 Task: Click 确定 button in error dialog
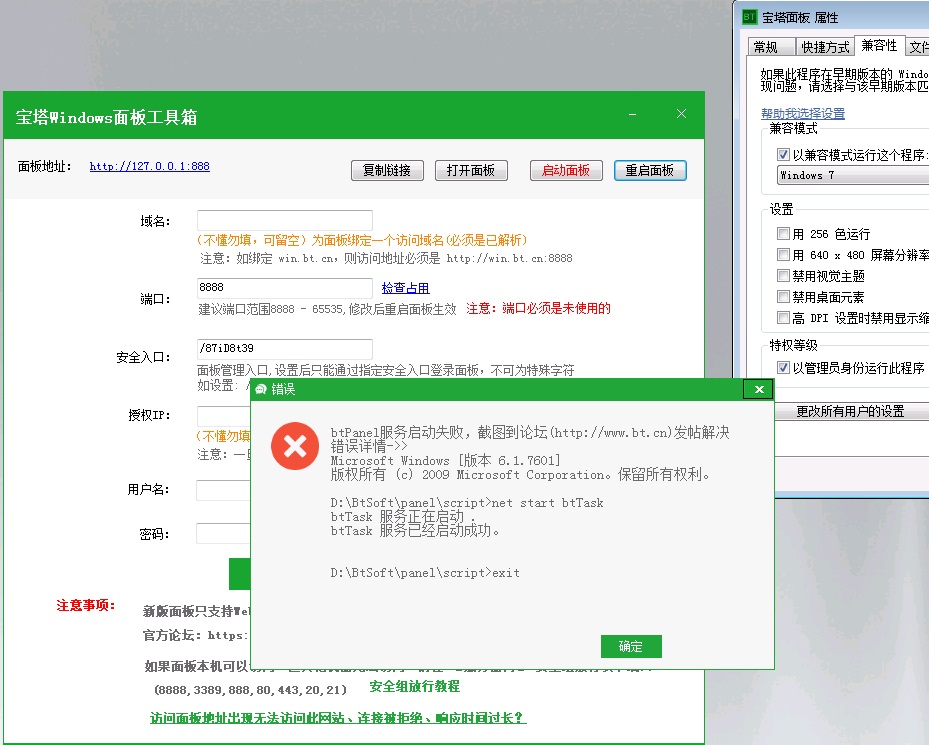click(630, 646)
